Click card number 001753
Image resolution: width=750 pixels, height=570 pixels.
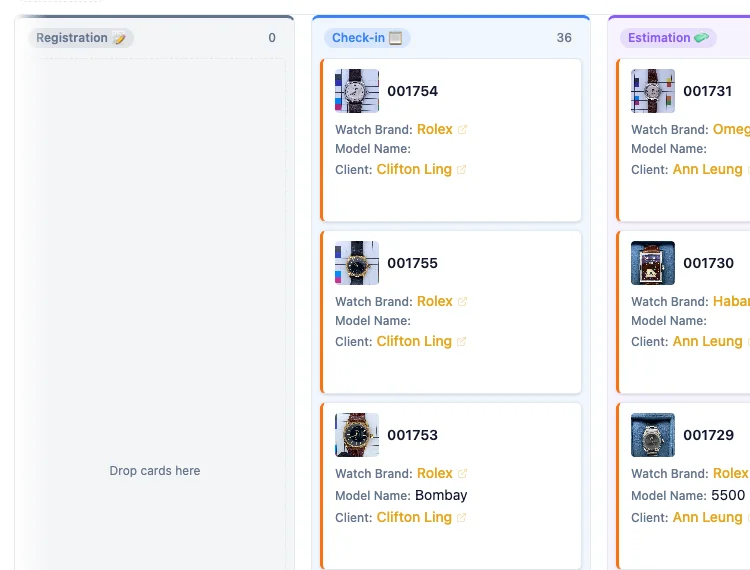point(412,435)
